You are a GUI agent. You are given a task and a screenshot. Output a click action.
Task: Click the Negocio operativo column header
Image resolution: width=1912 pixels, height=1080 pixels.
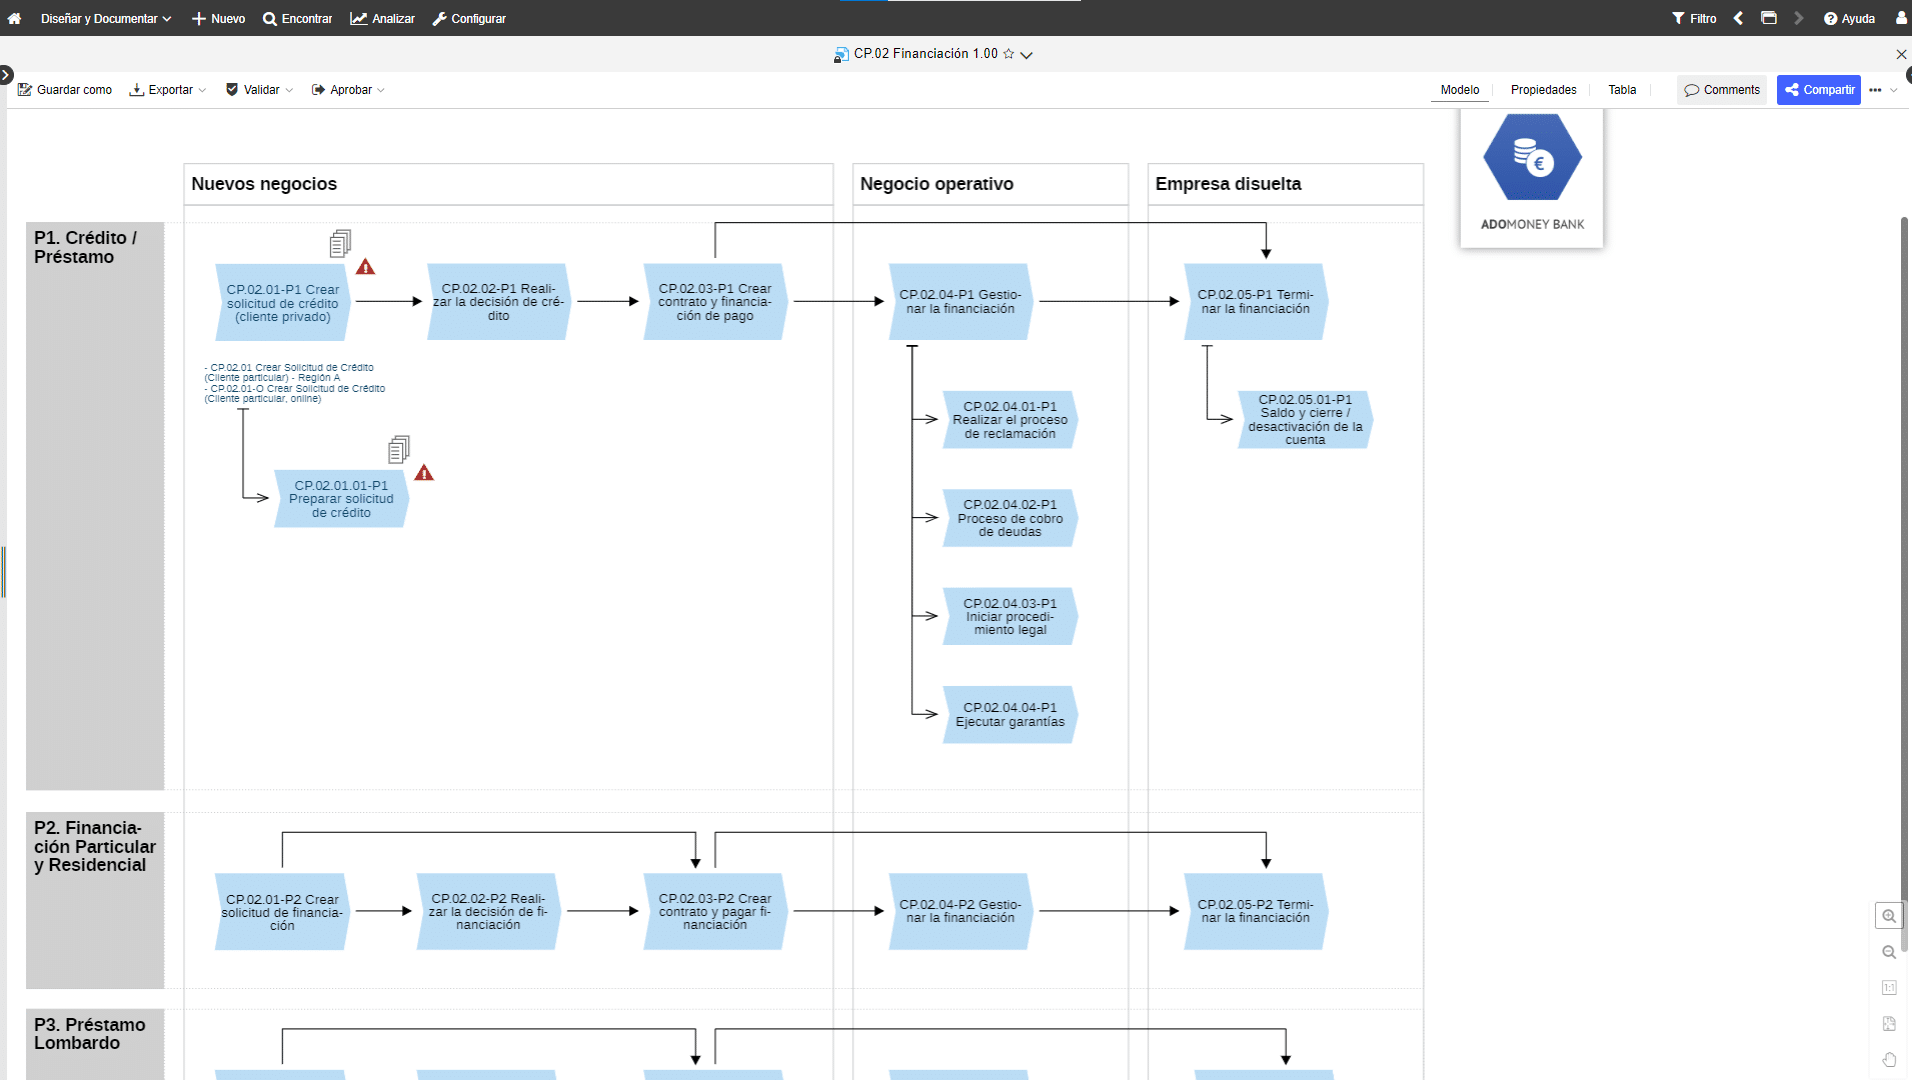pos(990,184)
